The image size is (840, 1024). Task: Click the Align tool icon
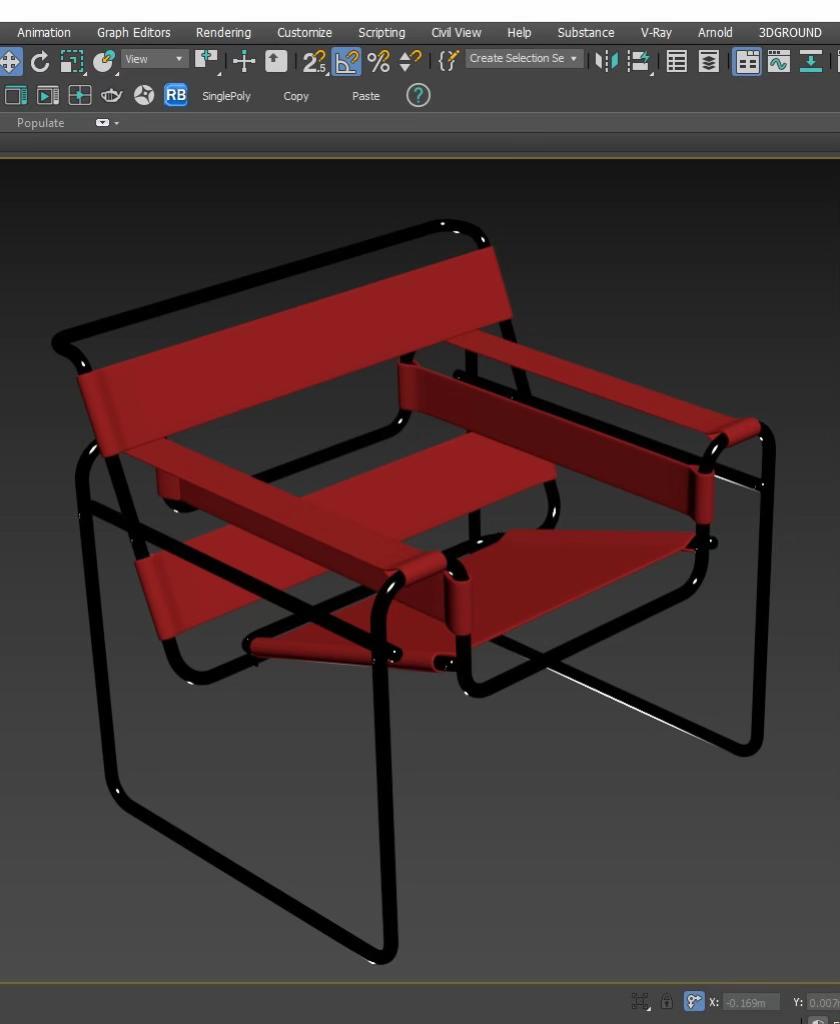[x=639, y=62]
